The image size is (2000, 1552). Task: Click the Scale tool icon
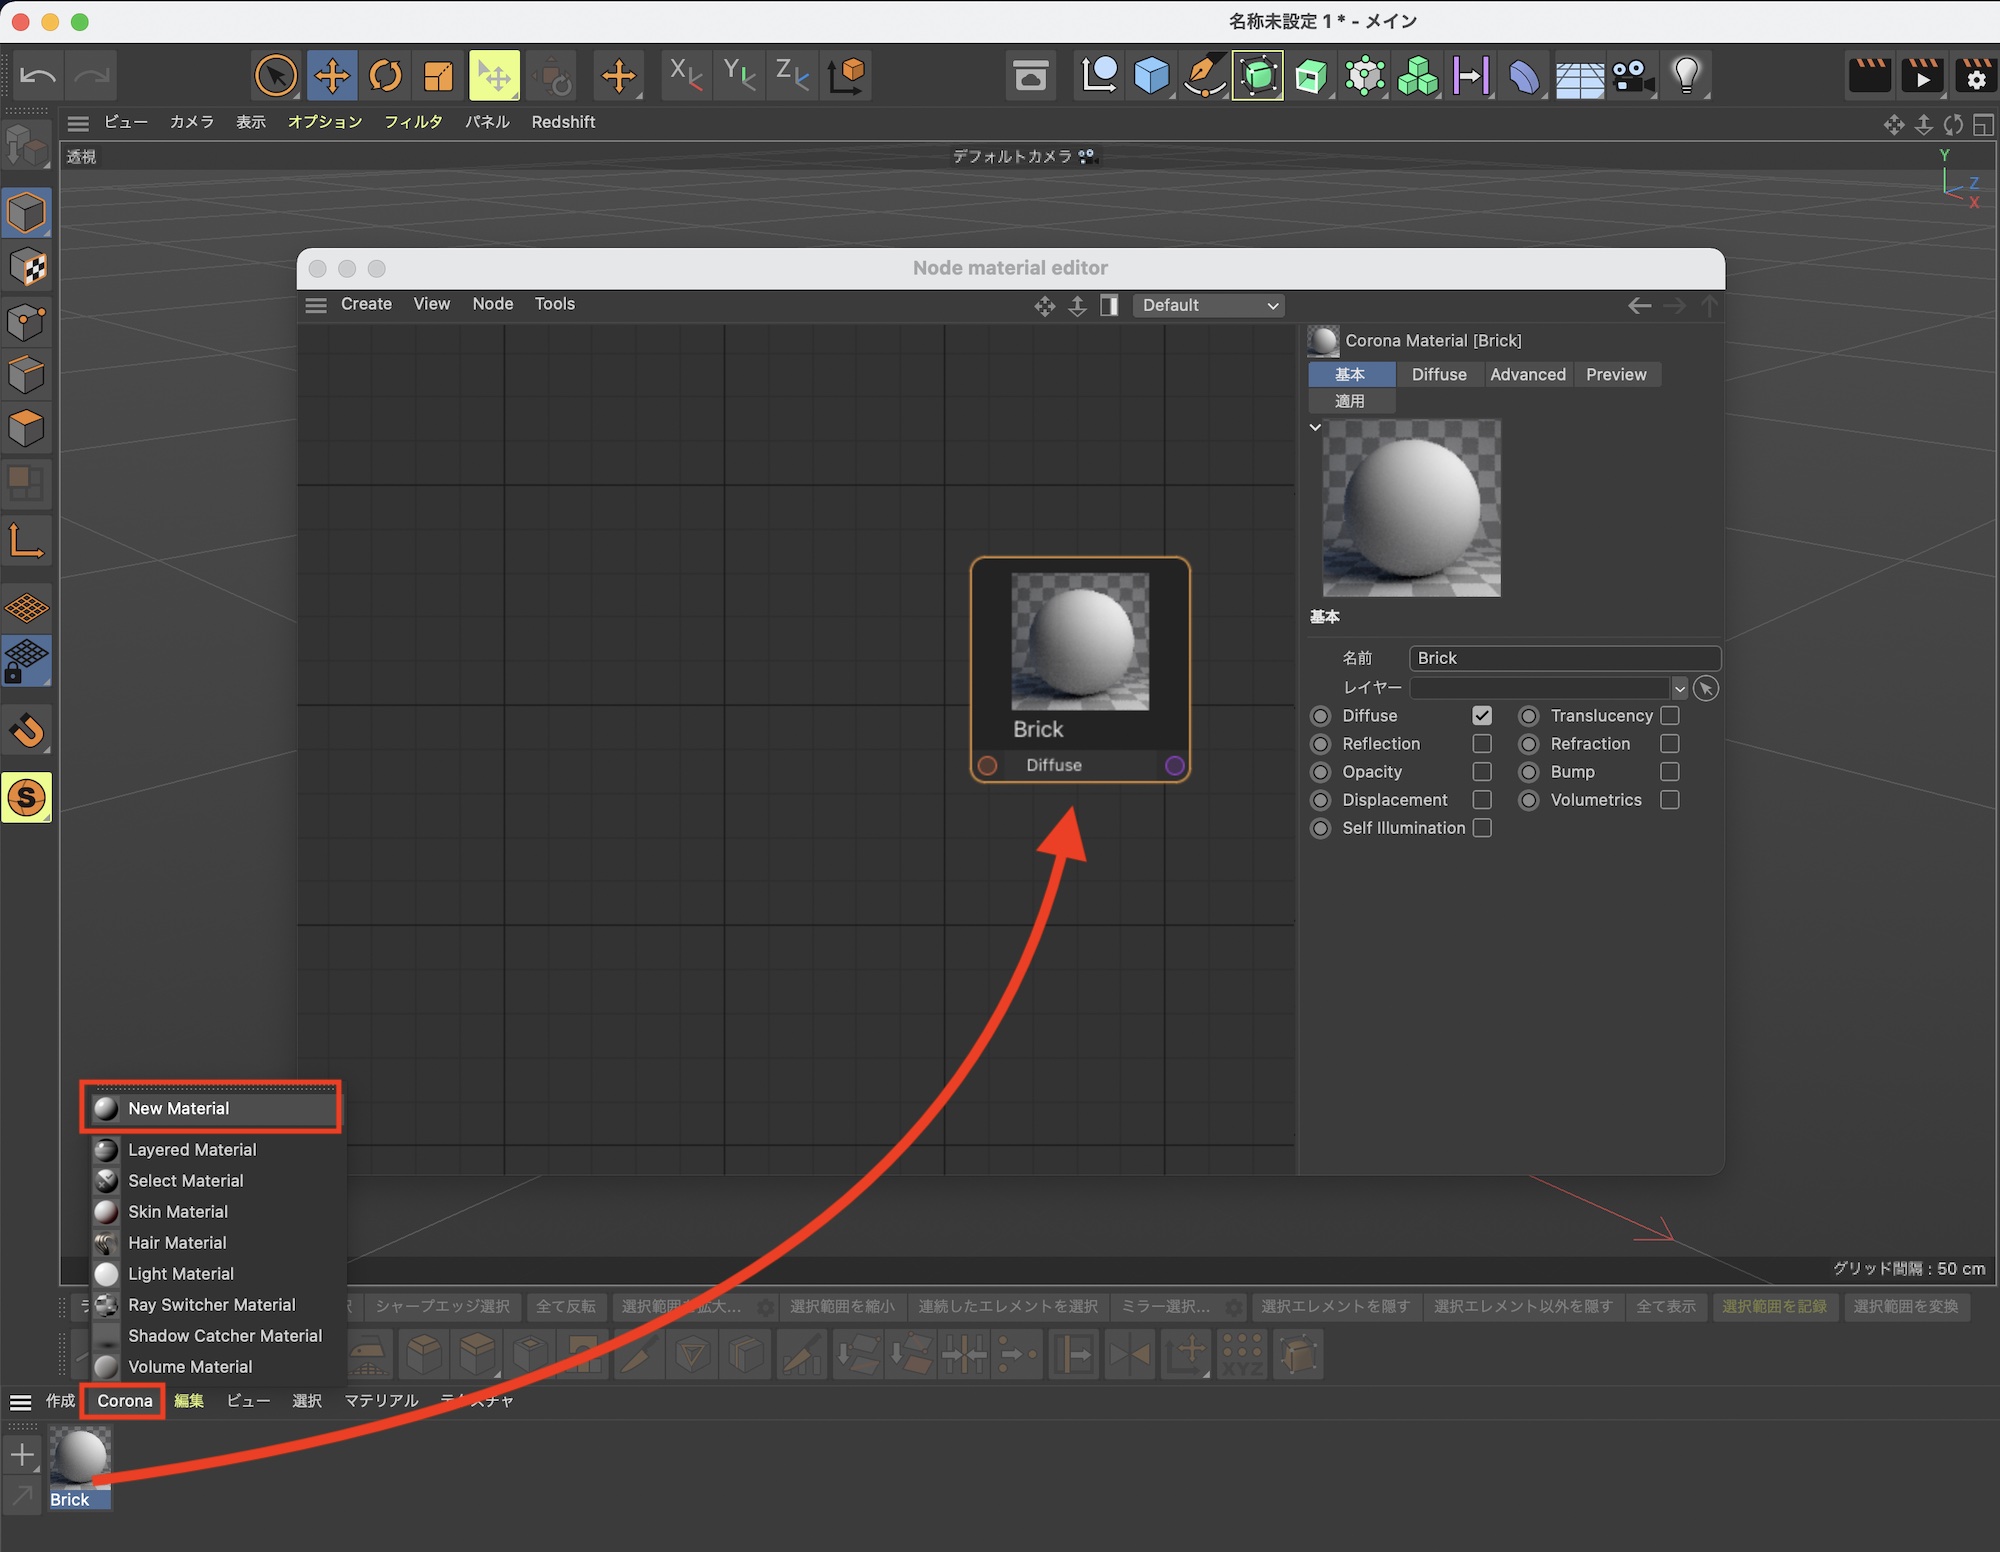pos(438,76)
